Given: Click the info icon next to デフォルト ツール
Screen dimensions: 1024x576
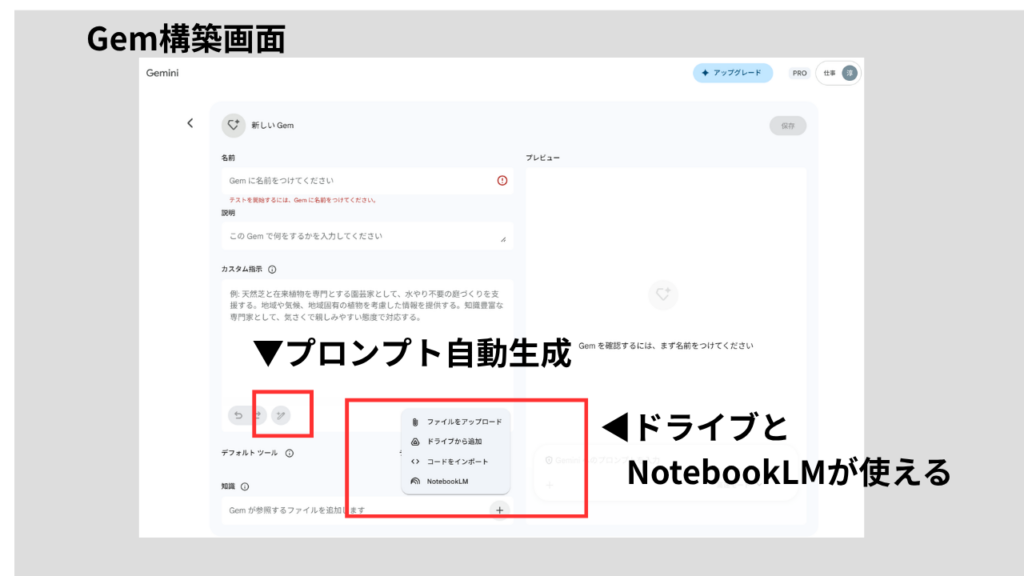Looking at the screenshot, I should point(289,453).
